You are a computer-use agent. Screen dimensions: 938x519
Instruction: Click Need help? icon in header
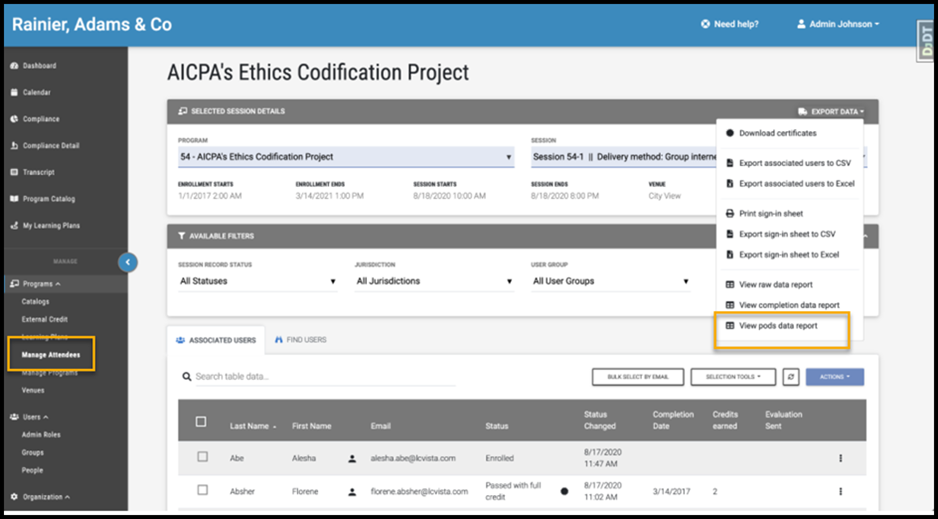(x=706, y=24)
